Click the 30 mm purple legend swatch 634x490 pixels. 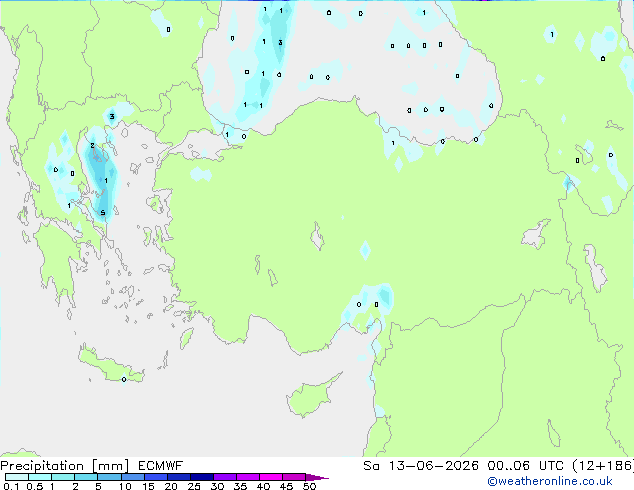click(x=224, y=477)
